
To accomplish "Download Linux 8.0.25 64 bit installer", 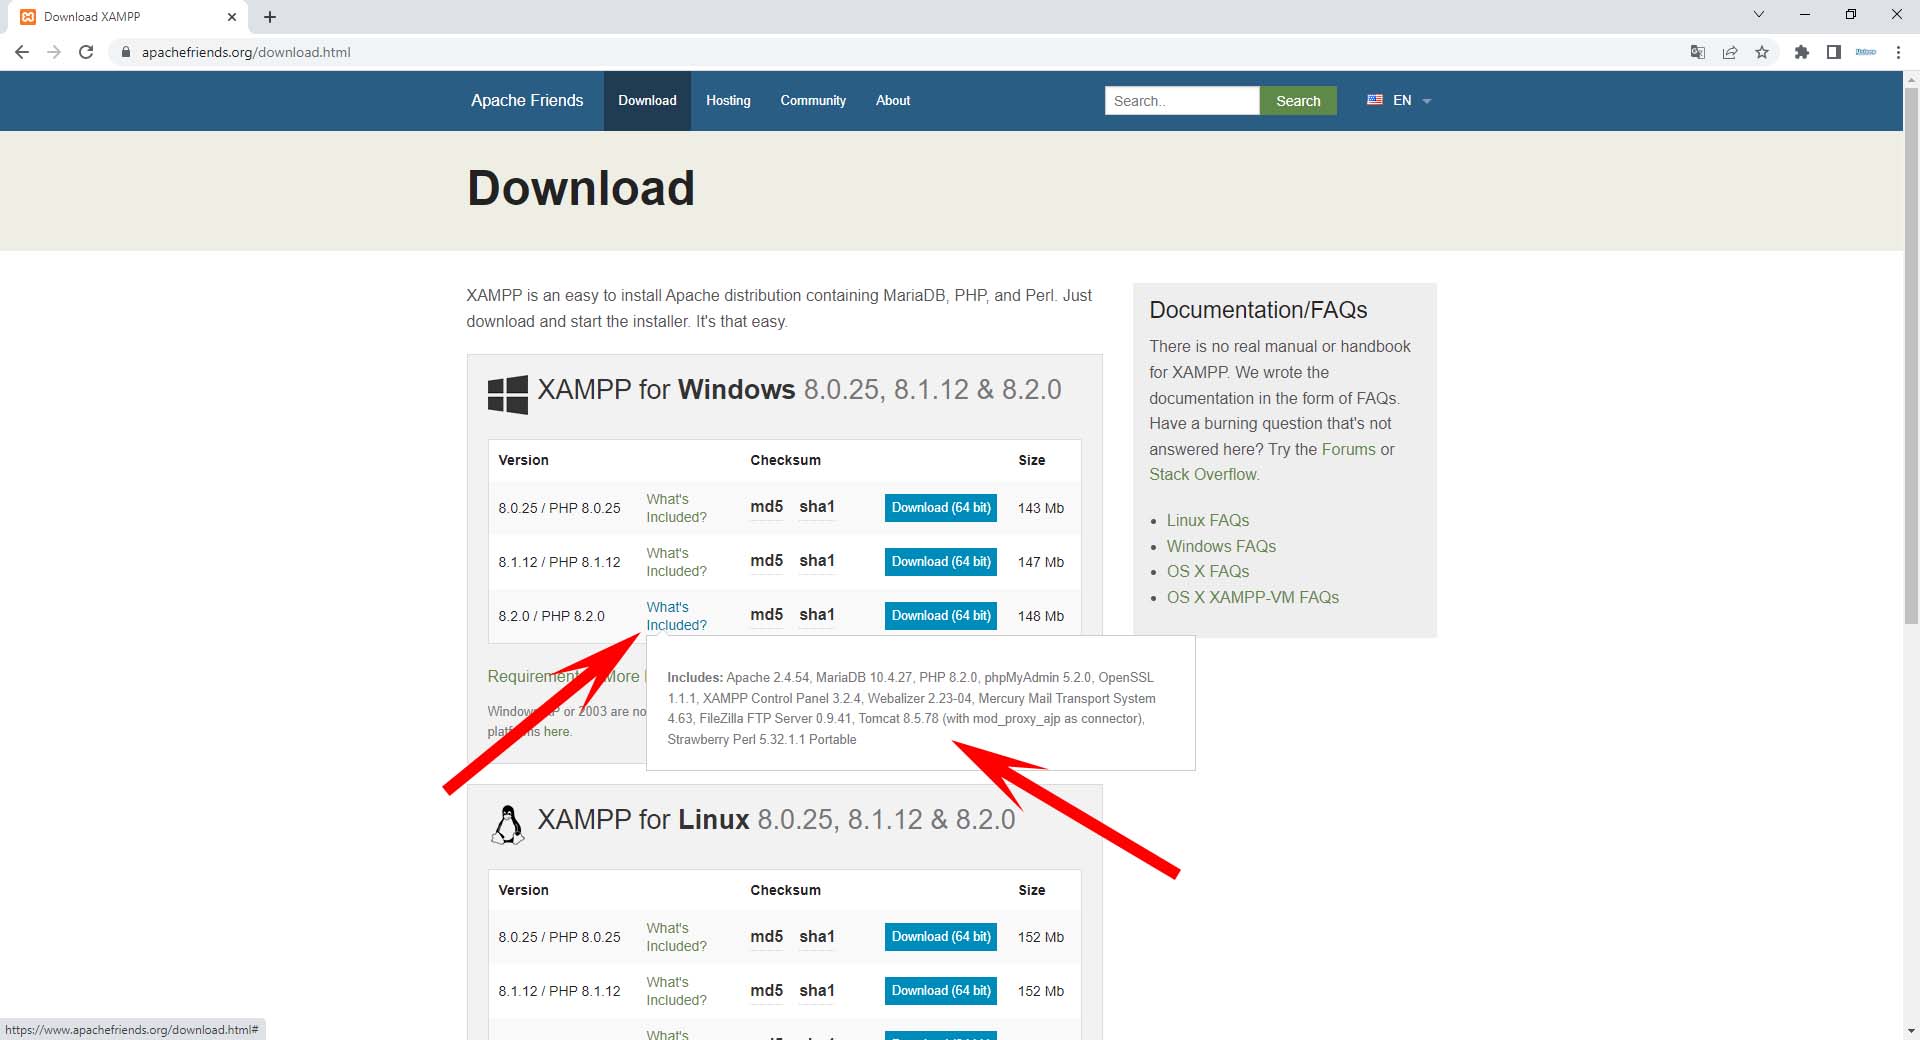I will click(941, 937).
